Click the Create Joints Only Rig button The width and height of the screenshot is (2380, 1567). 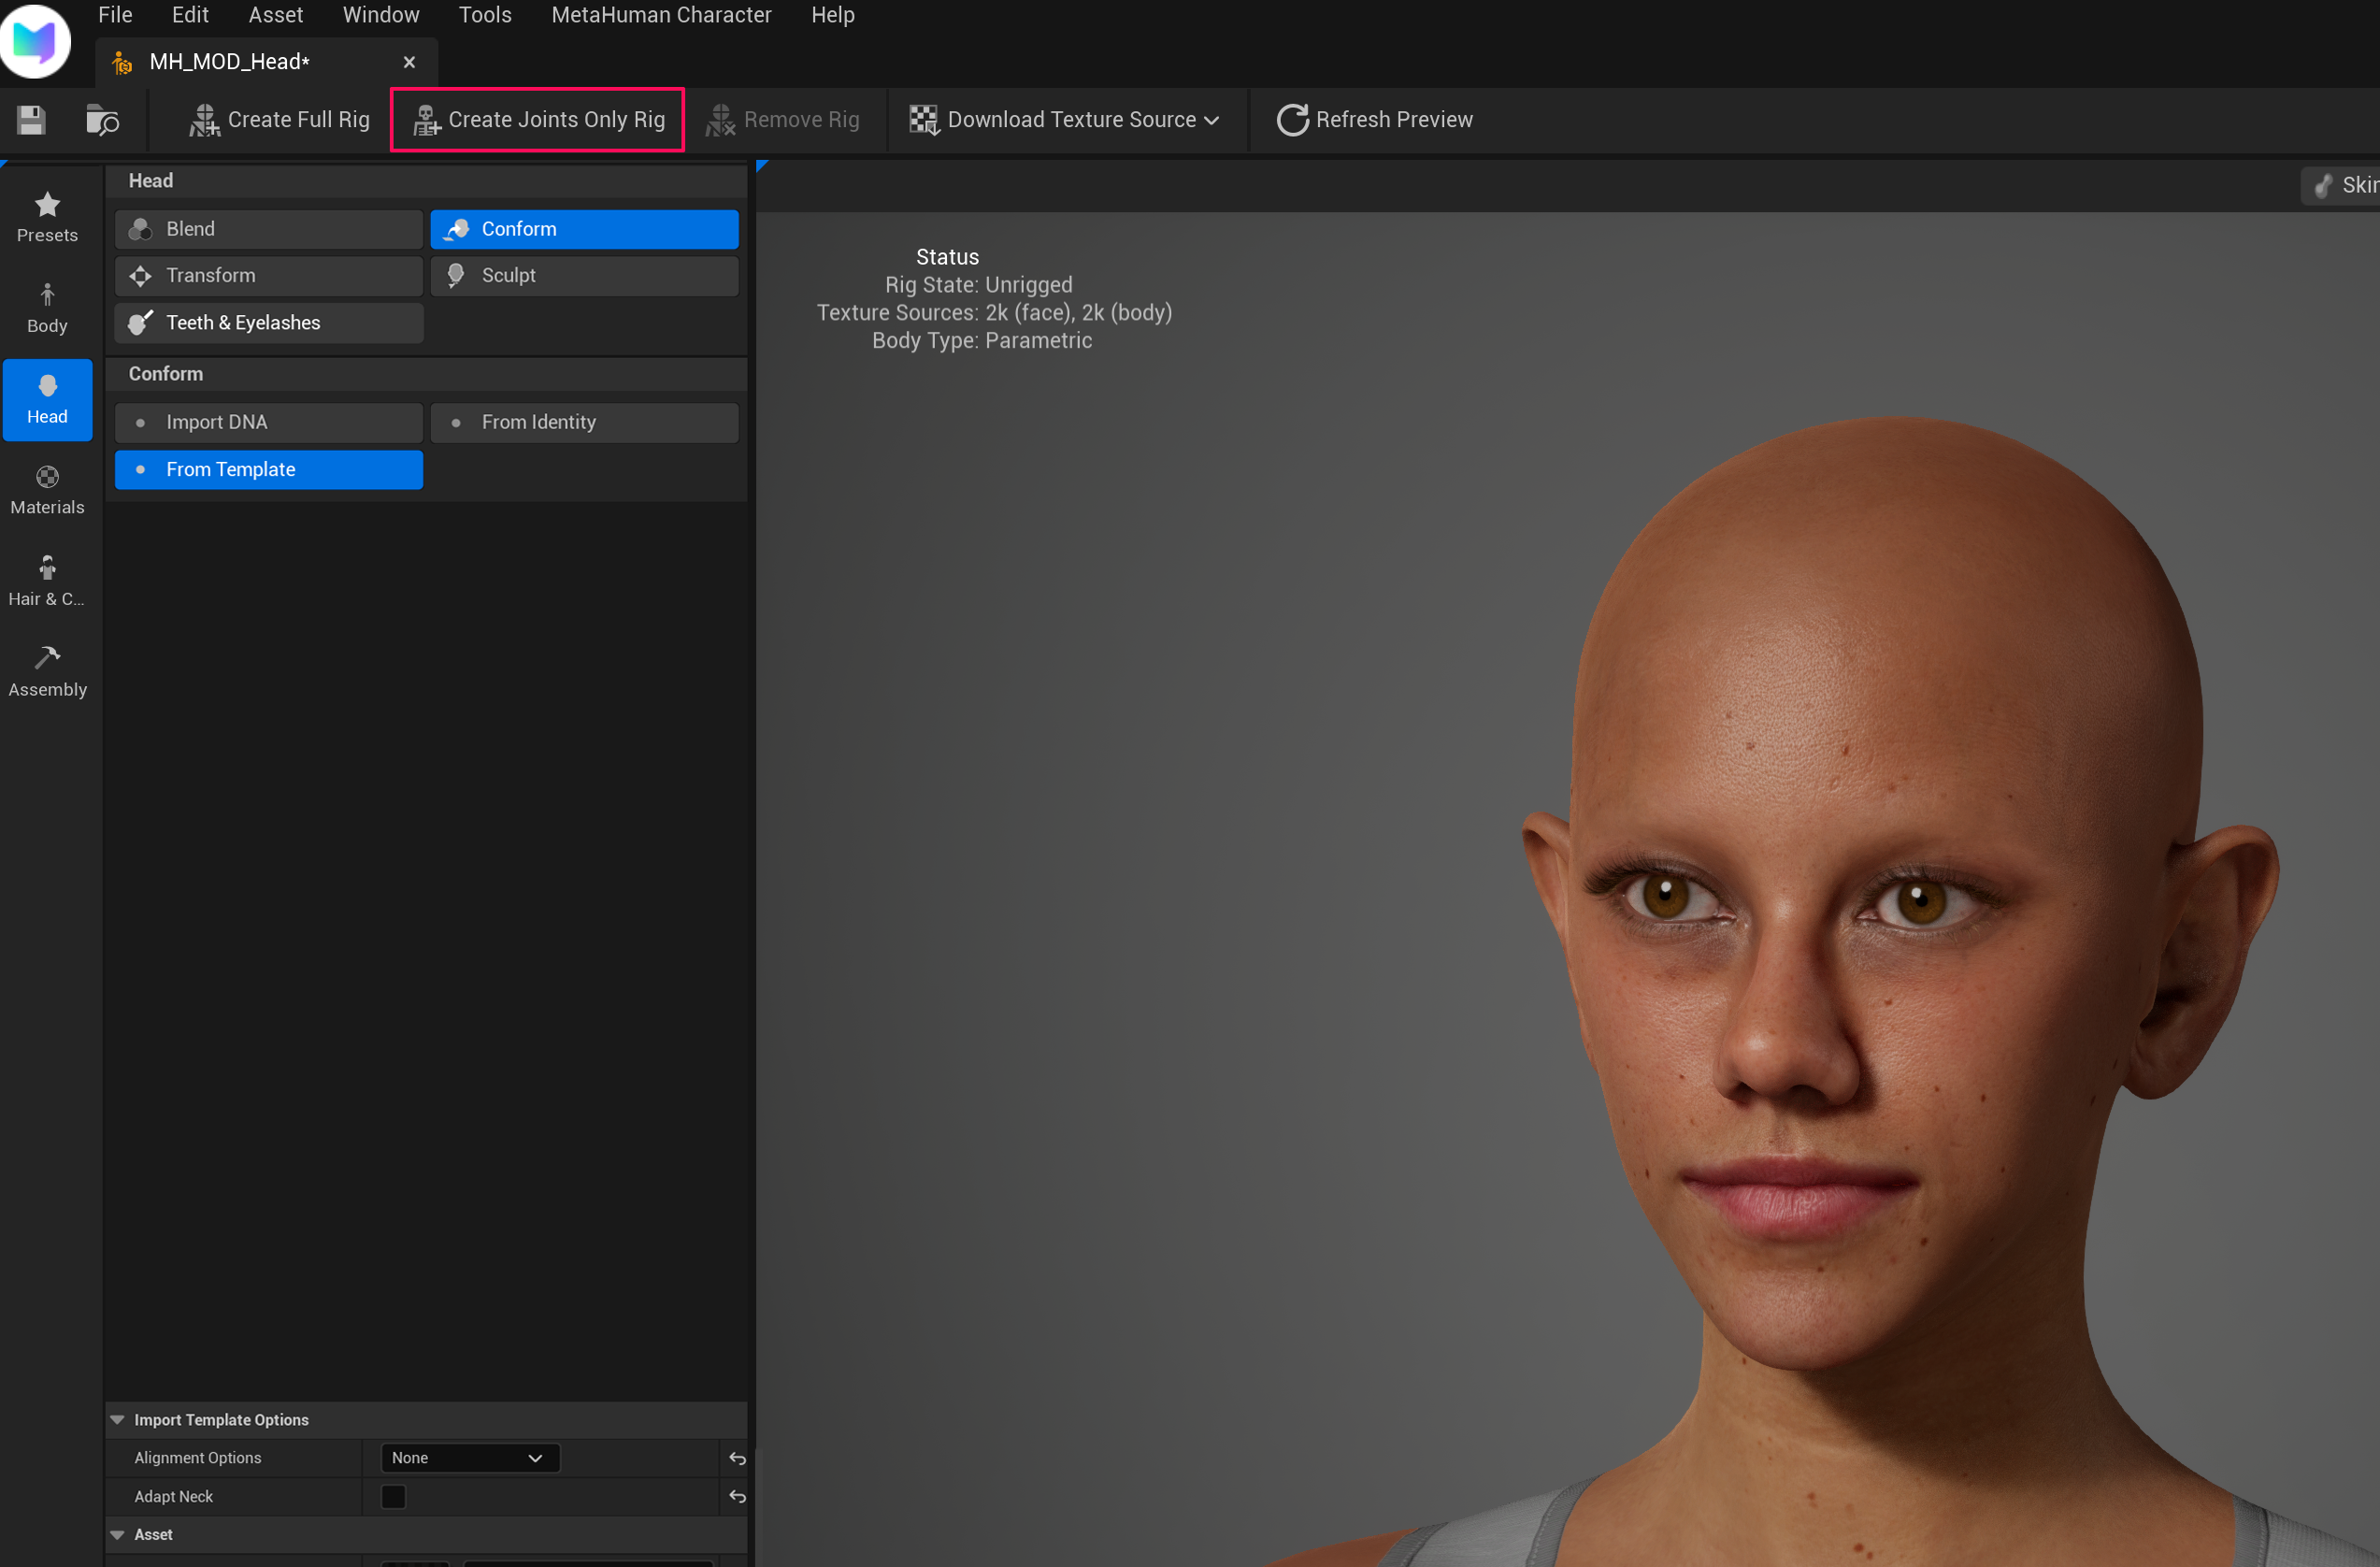point(537,119)
